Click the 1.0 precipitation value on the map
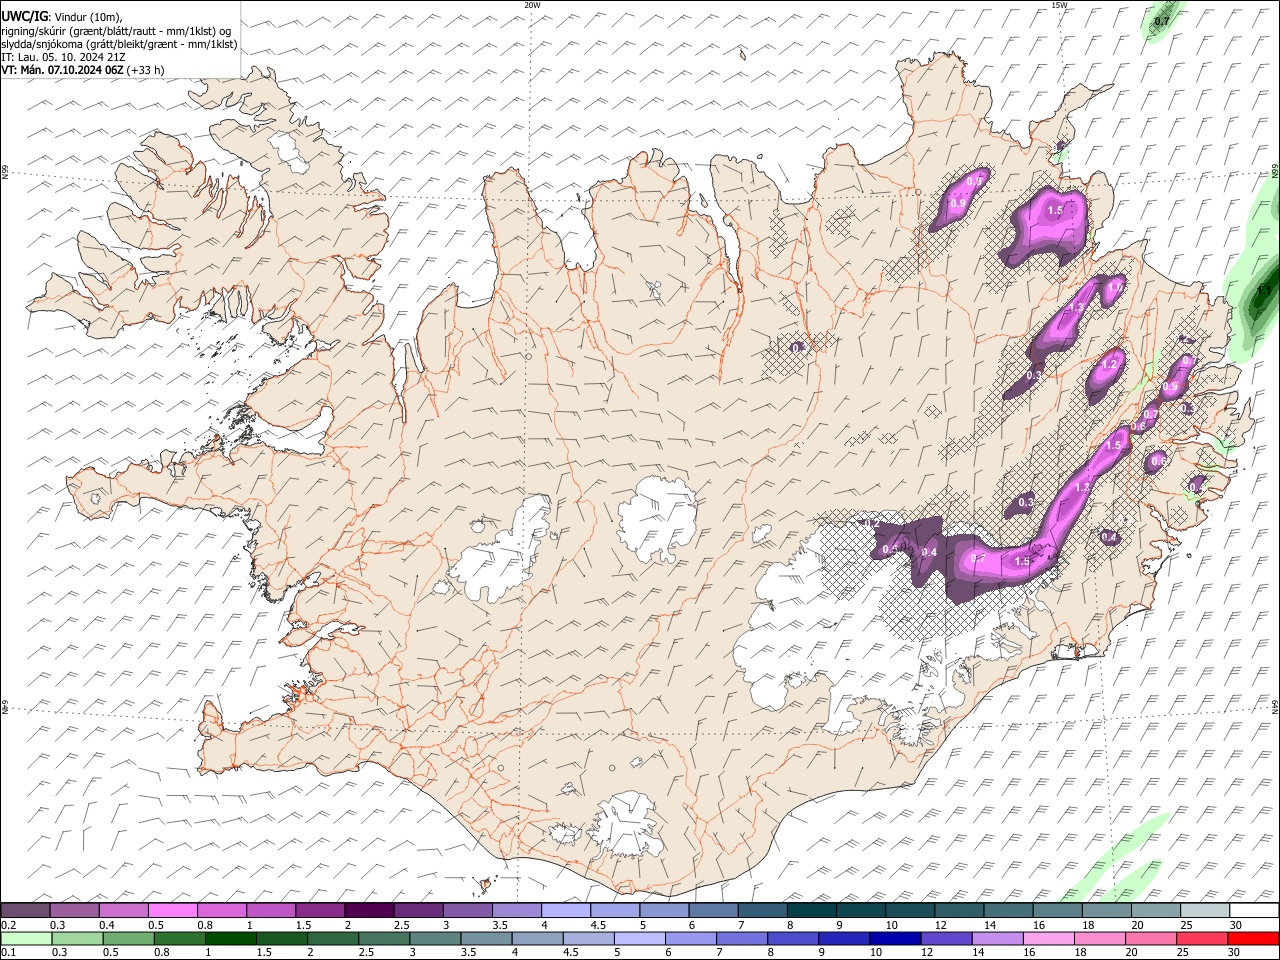The image size is (1280, 960). (1116, 287)
